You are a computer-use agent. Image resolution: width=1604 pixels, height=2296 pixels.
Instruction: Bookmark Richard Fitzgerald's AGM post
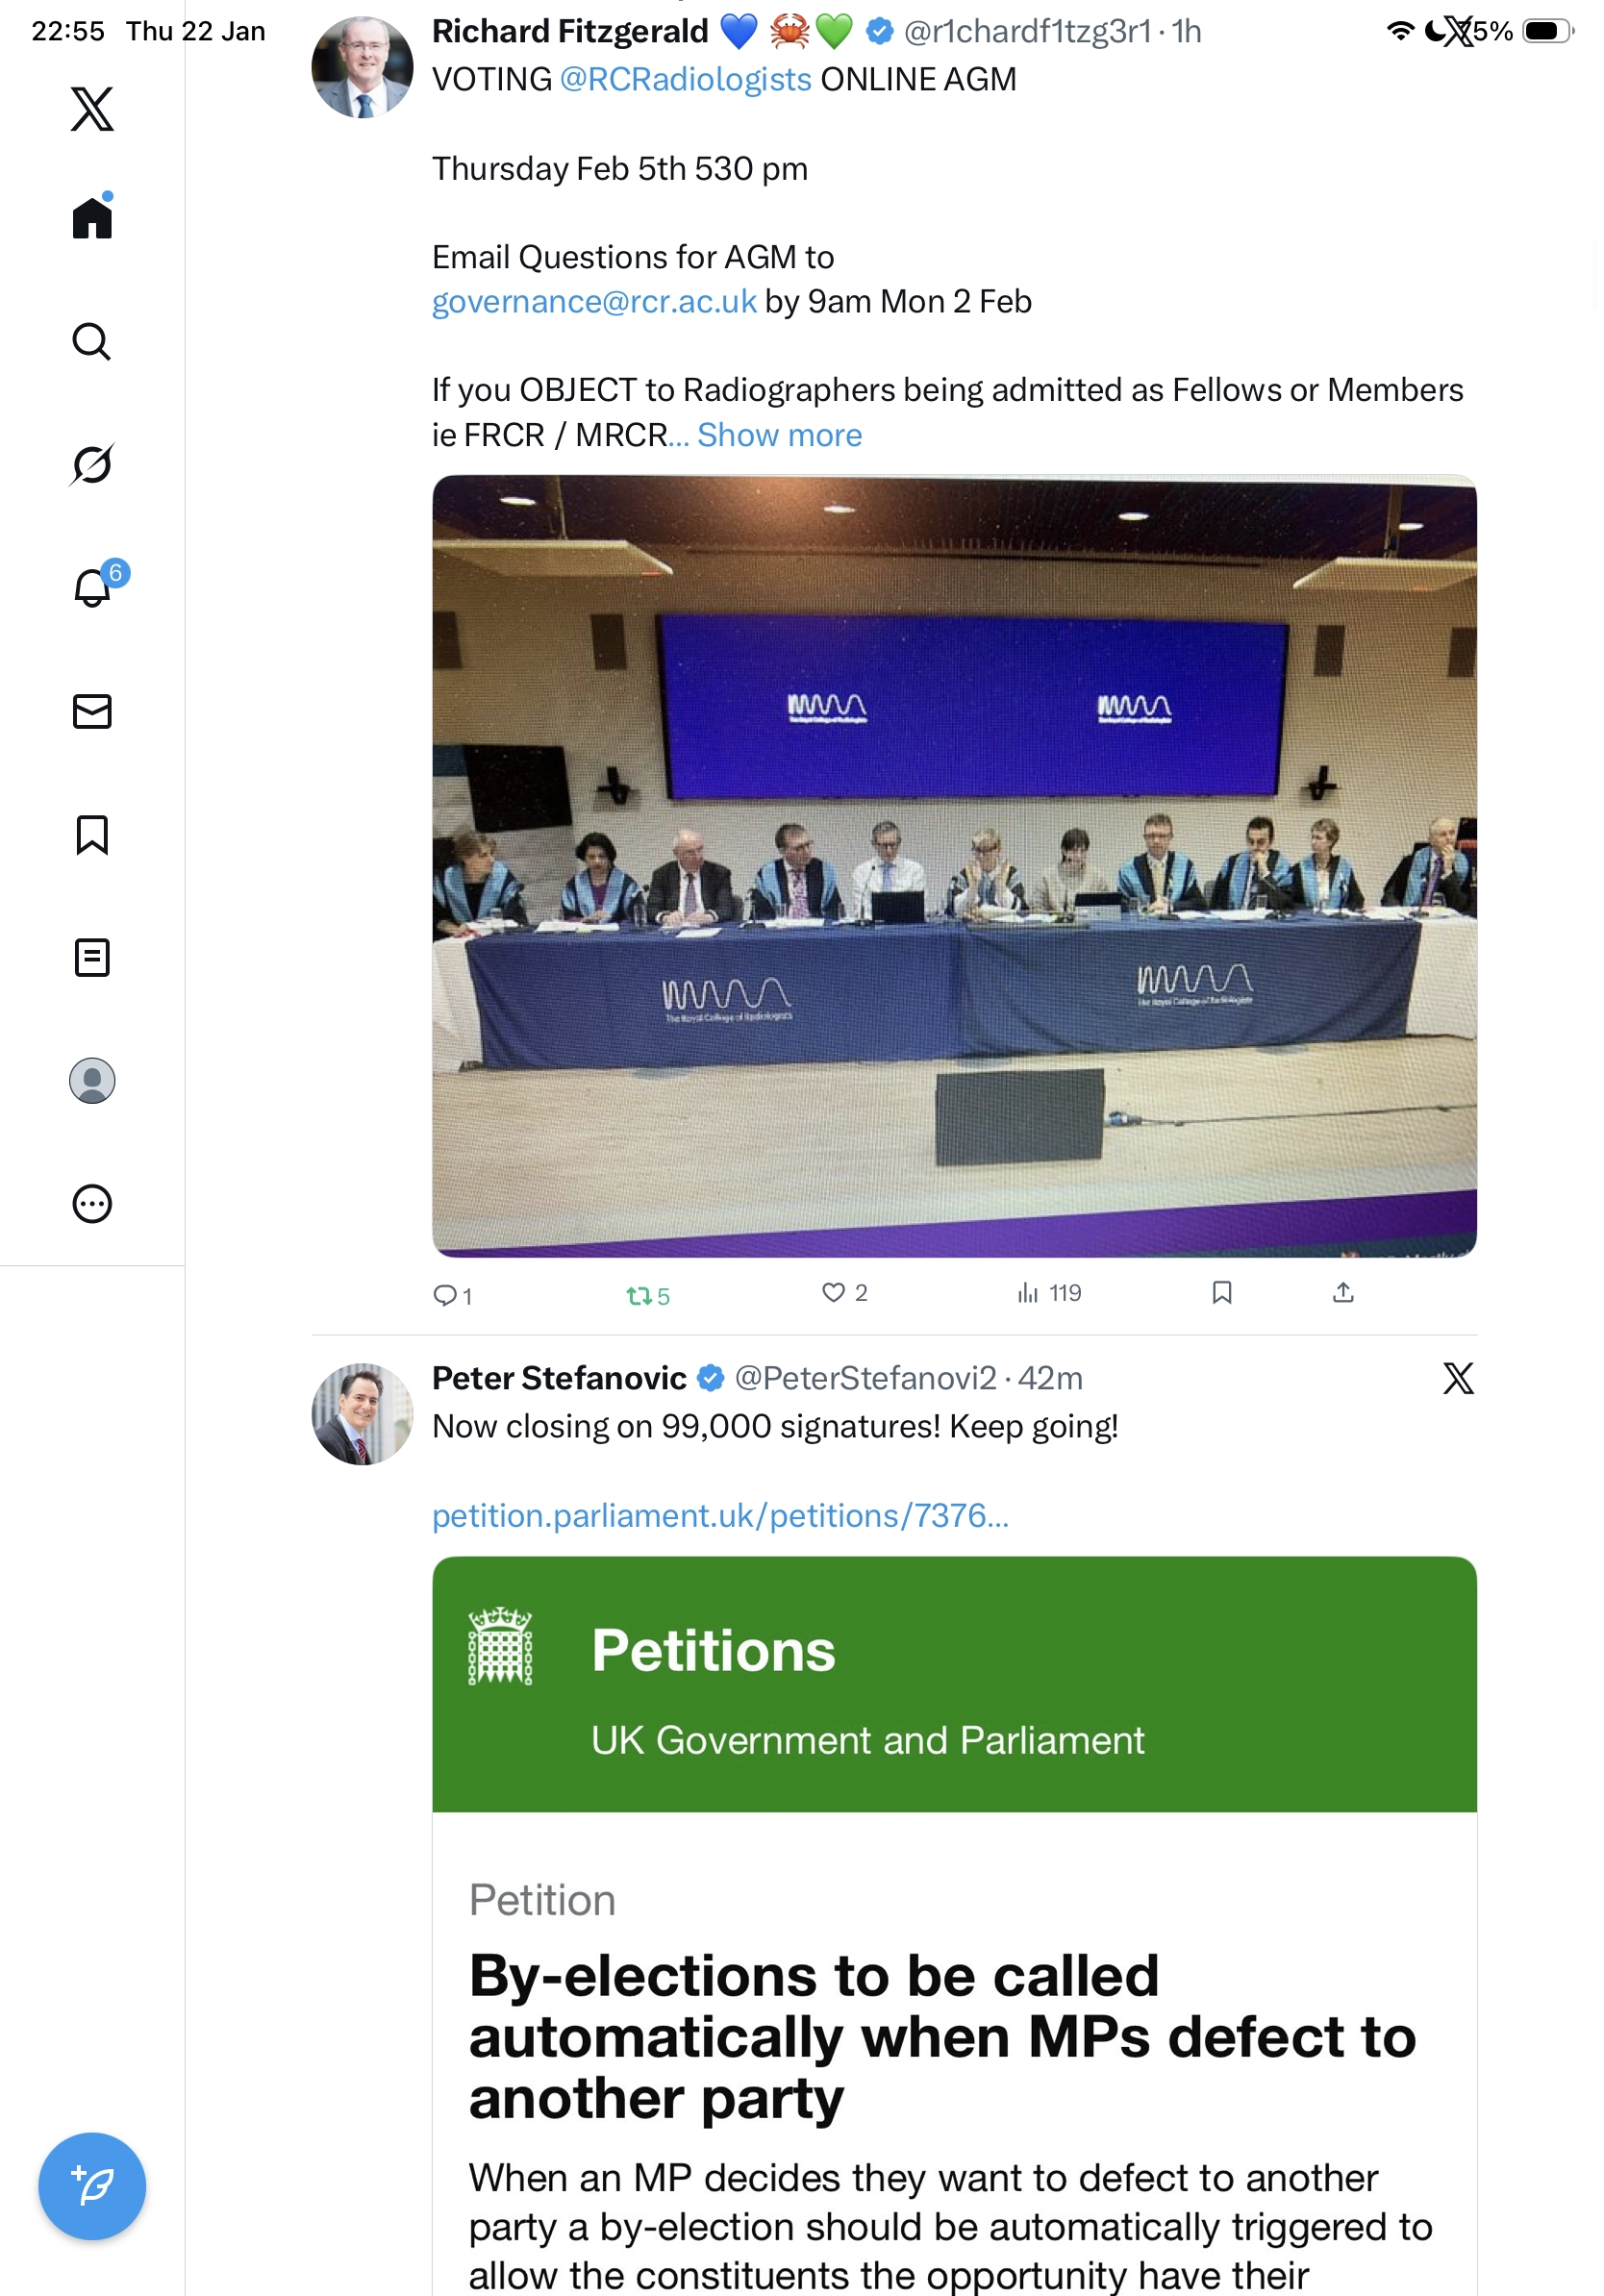click(x=1221, y=1293)
